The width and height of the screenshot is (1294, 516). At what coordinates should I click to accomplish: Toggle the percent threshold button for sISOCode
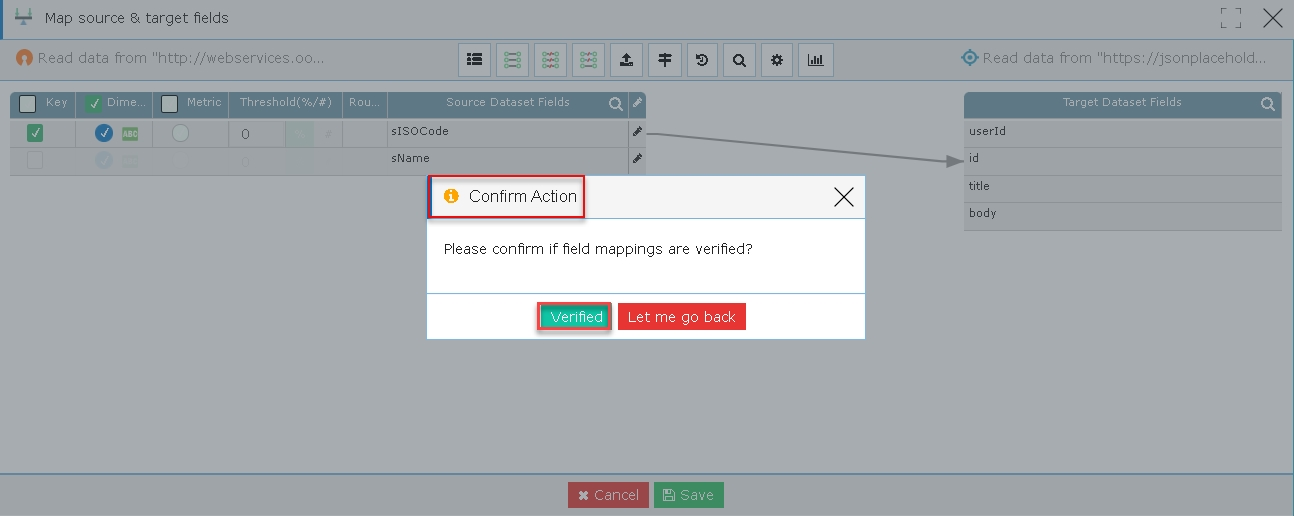pos(300,133)
